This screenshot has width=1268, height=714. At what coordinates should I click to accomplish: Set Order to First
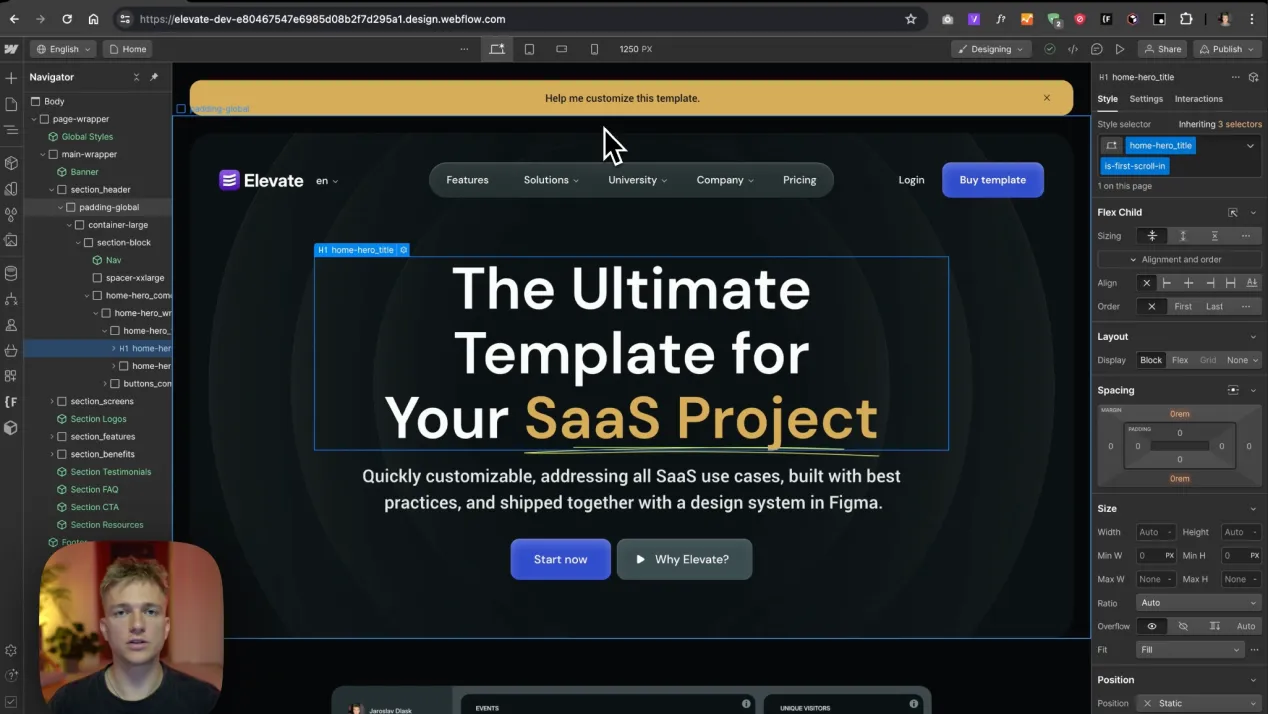pyautogui.click(x=1183, y=307)
